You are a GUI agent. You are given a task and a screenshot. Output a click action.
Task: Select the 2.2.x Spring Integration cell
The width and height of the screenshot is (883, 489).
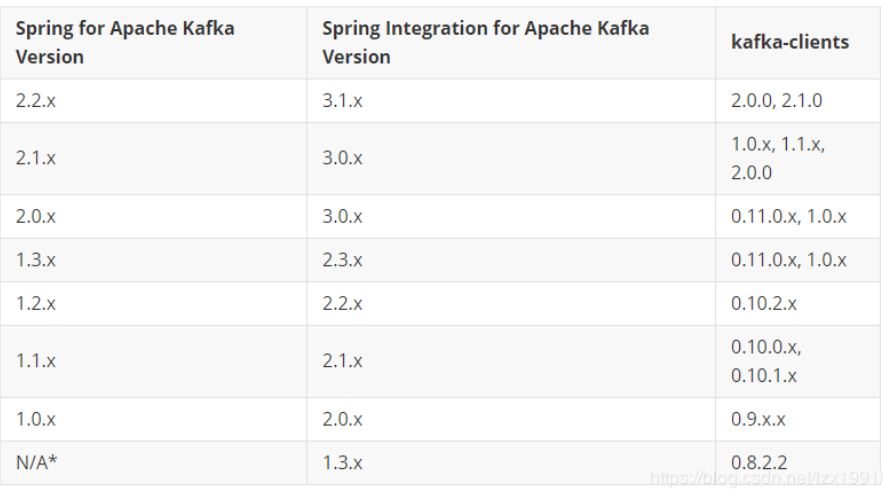point(342,303)
